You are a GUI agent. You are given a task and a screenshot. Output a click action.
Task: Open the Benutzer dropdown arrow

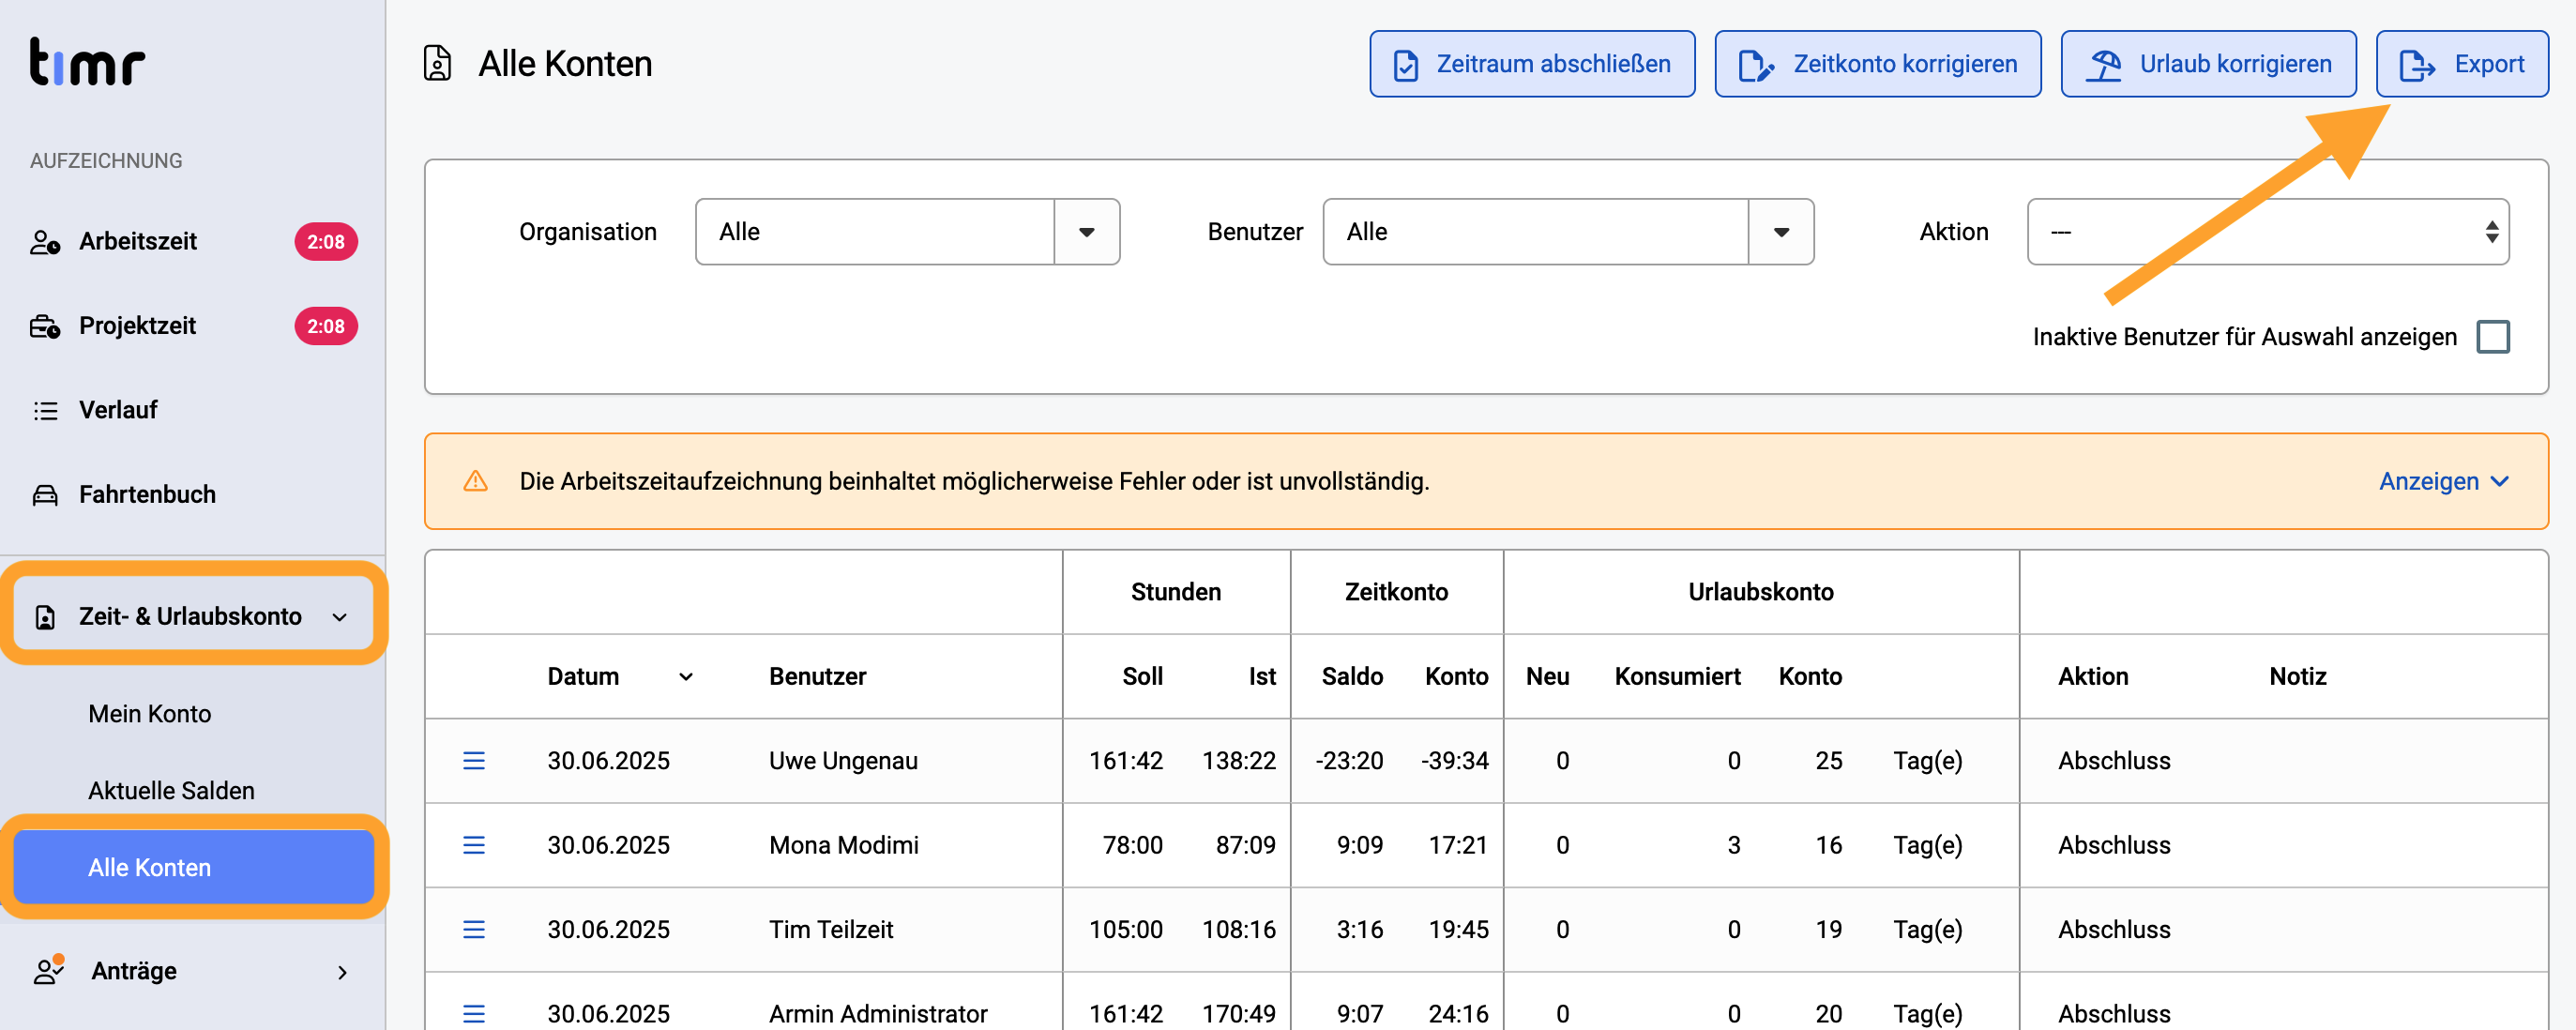[x=1781, y=232]
